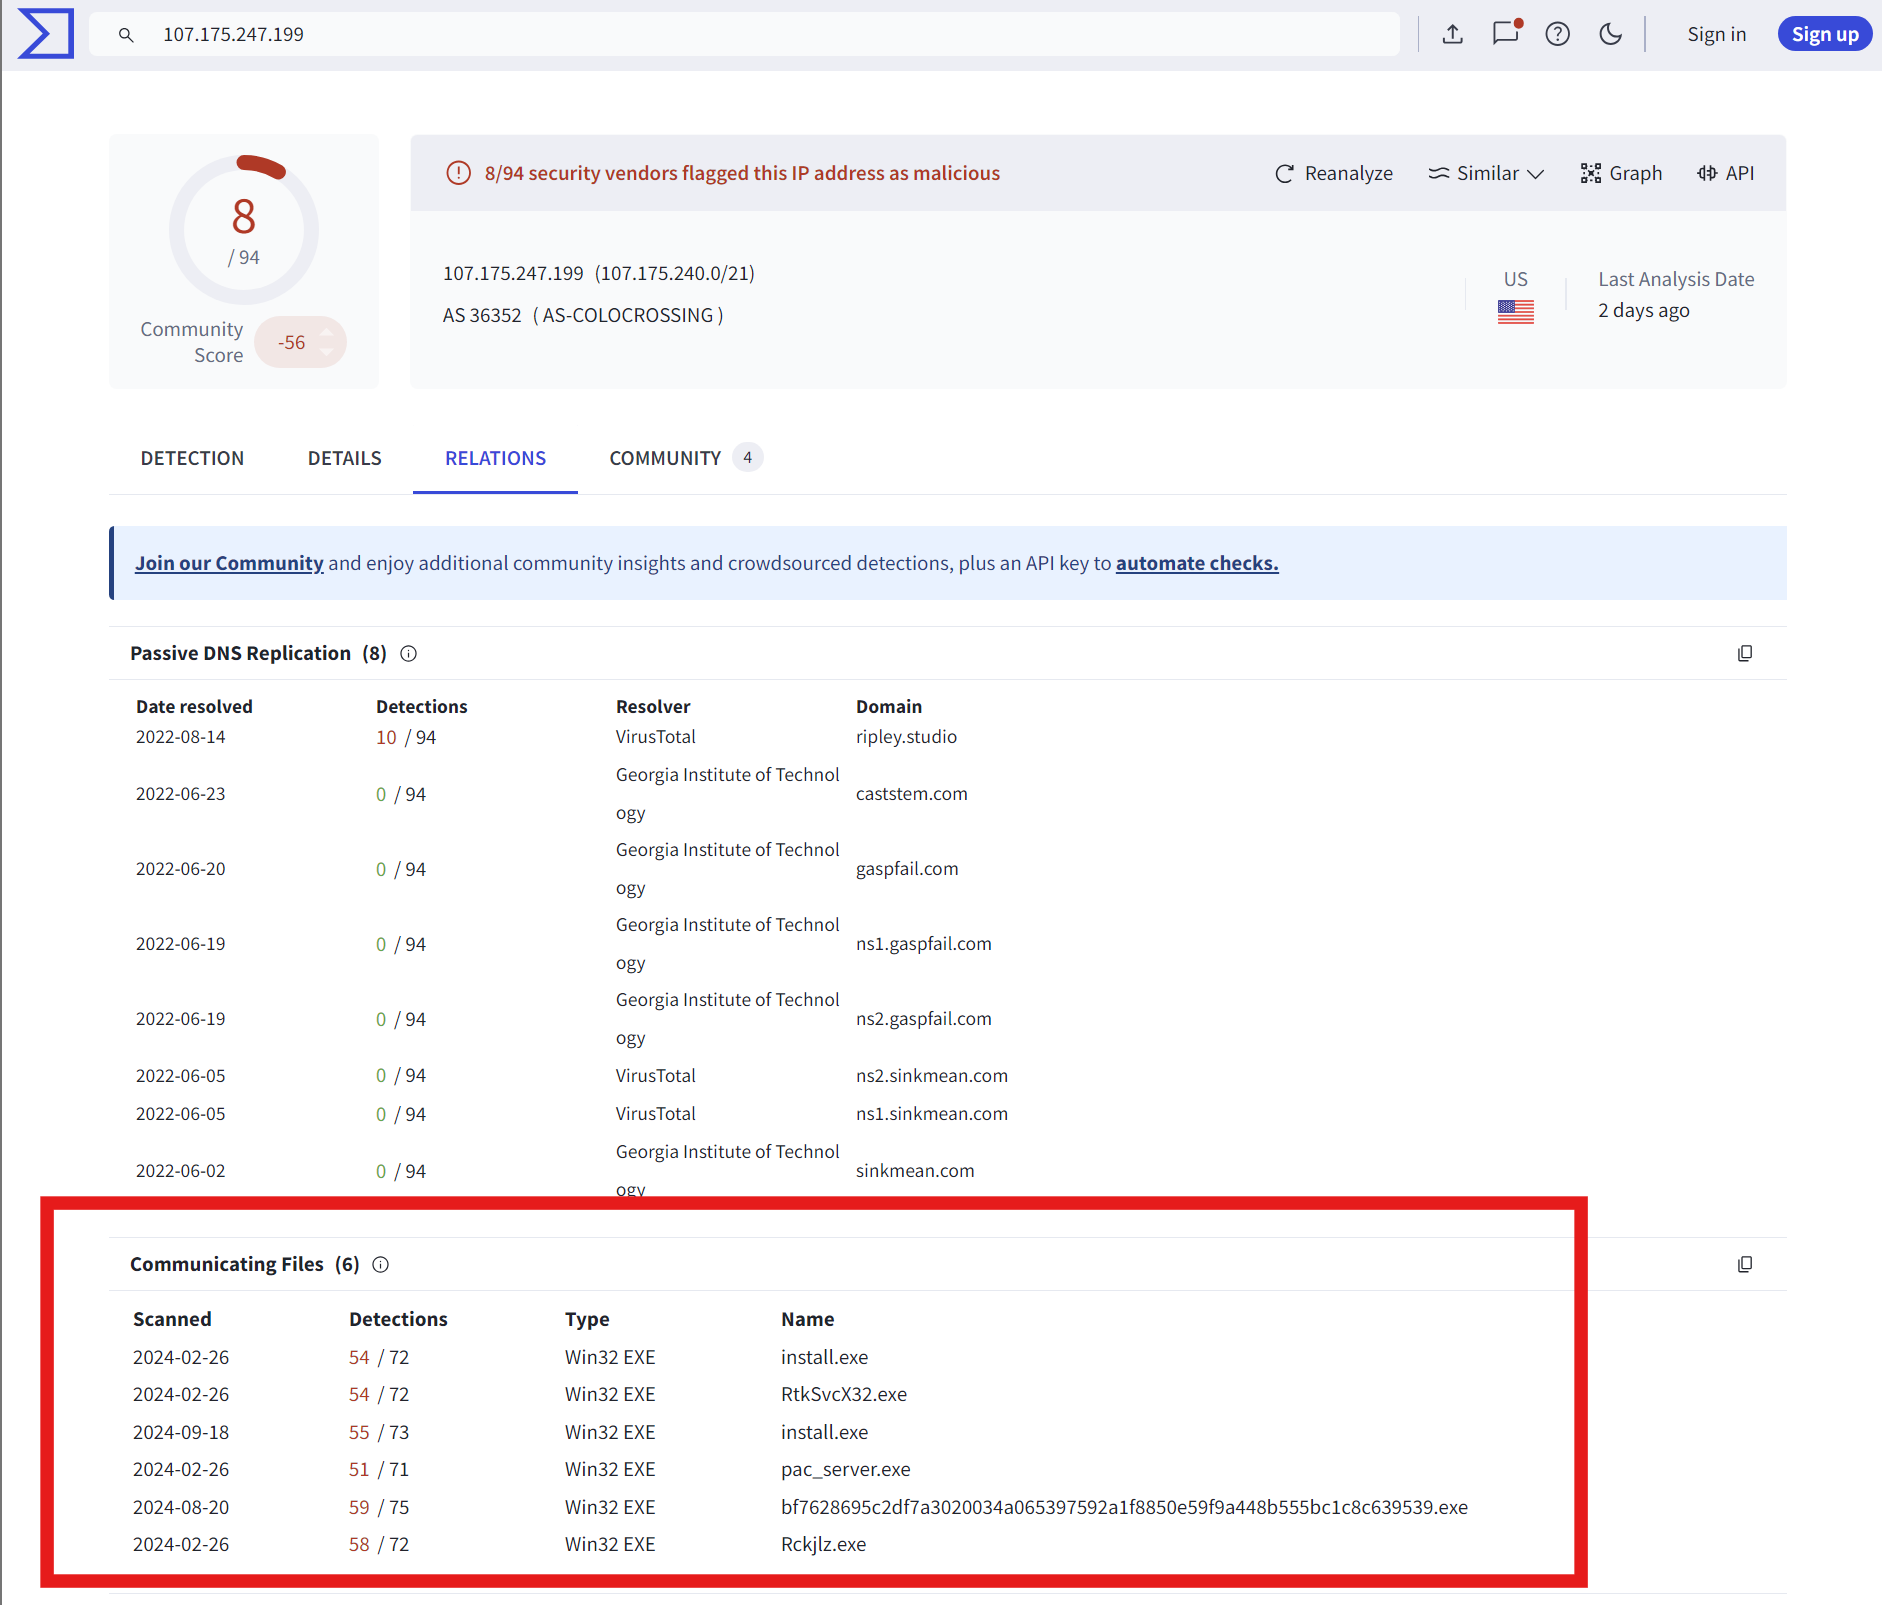Click the Sign in link
This screenshot has width=1882, height=1605.
click(1717, 34)
